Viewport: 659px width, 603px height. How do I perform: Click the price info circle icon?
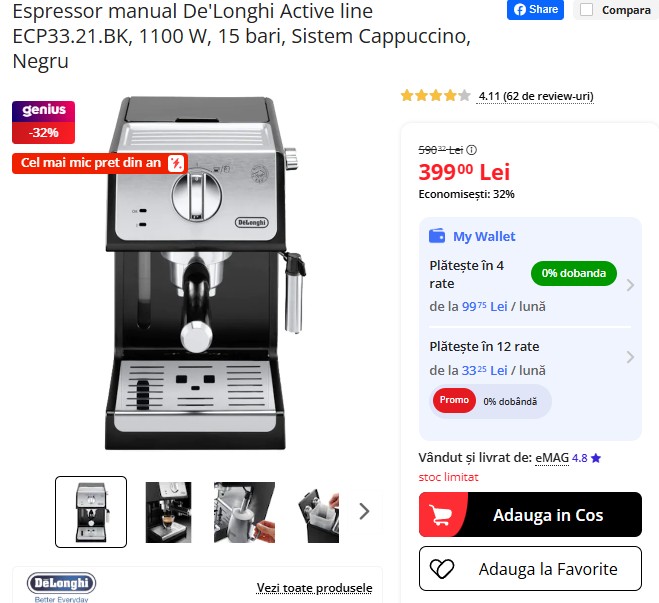click(x=472, y=150)
